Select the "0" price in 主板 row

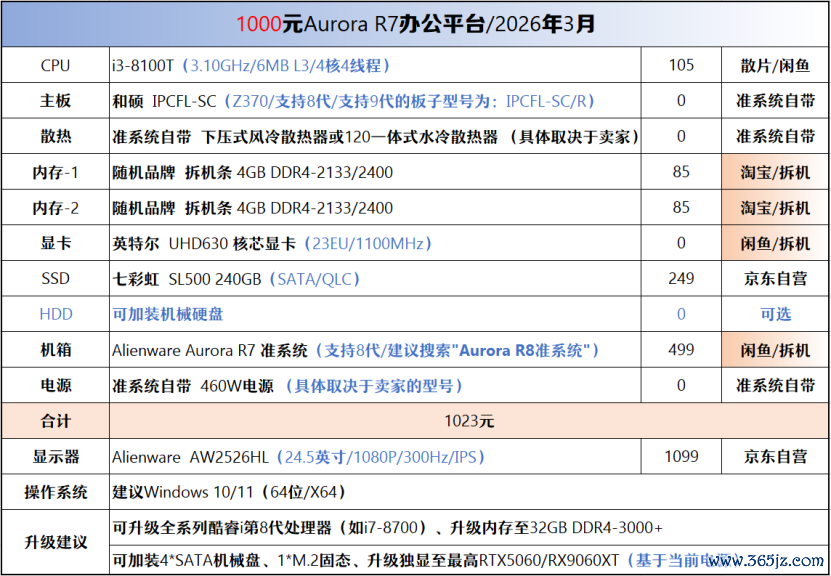(681, 101)
